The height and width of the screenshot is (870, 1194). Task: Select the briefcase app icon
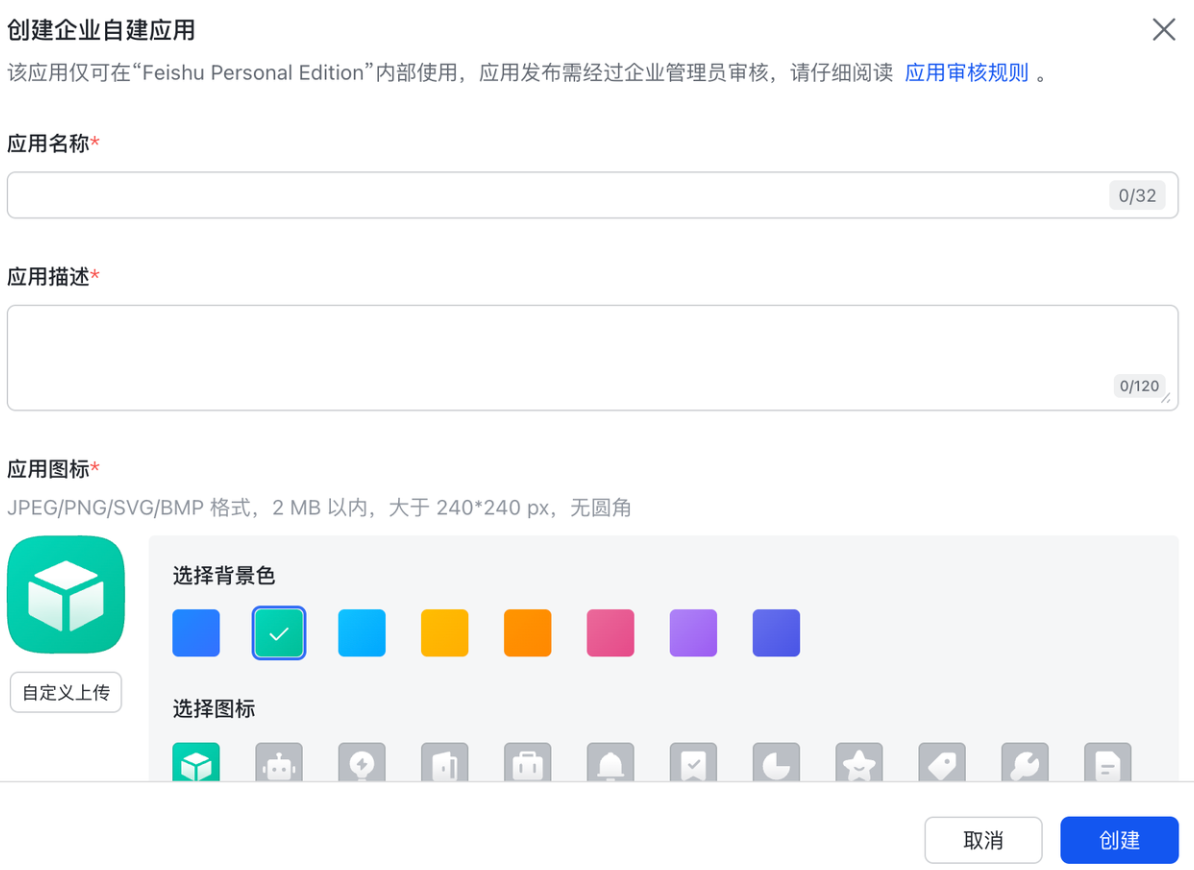(528, 762)
